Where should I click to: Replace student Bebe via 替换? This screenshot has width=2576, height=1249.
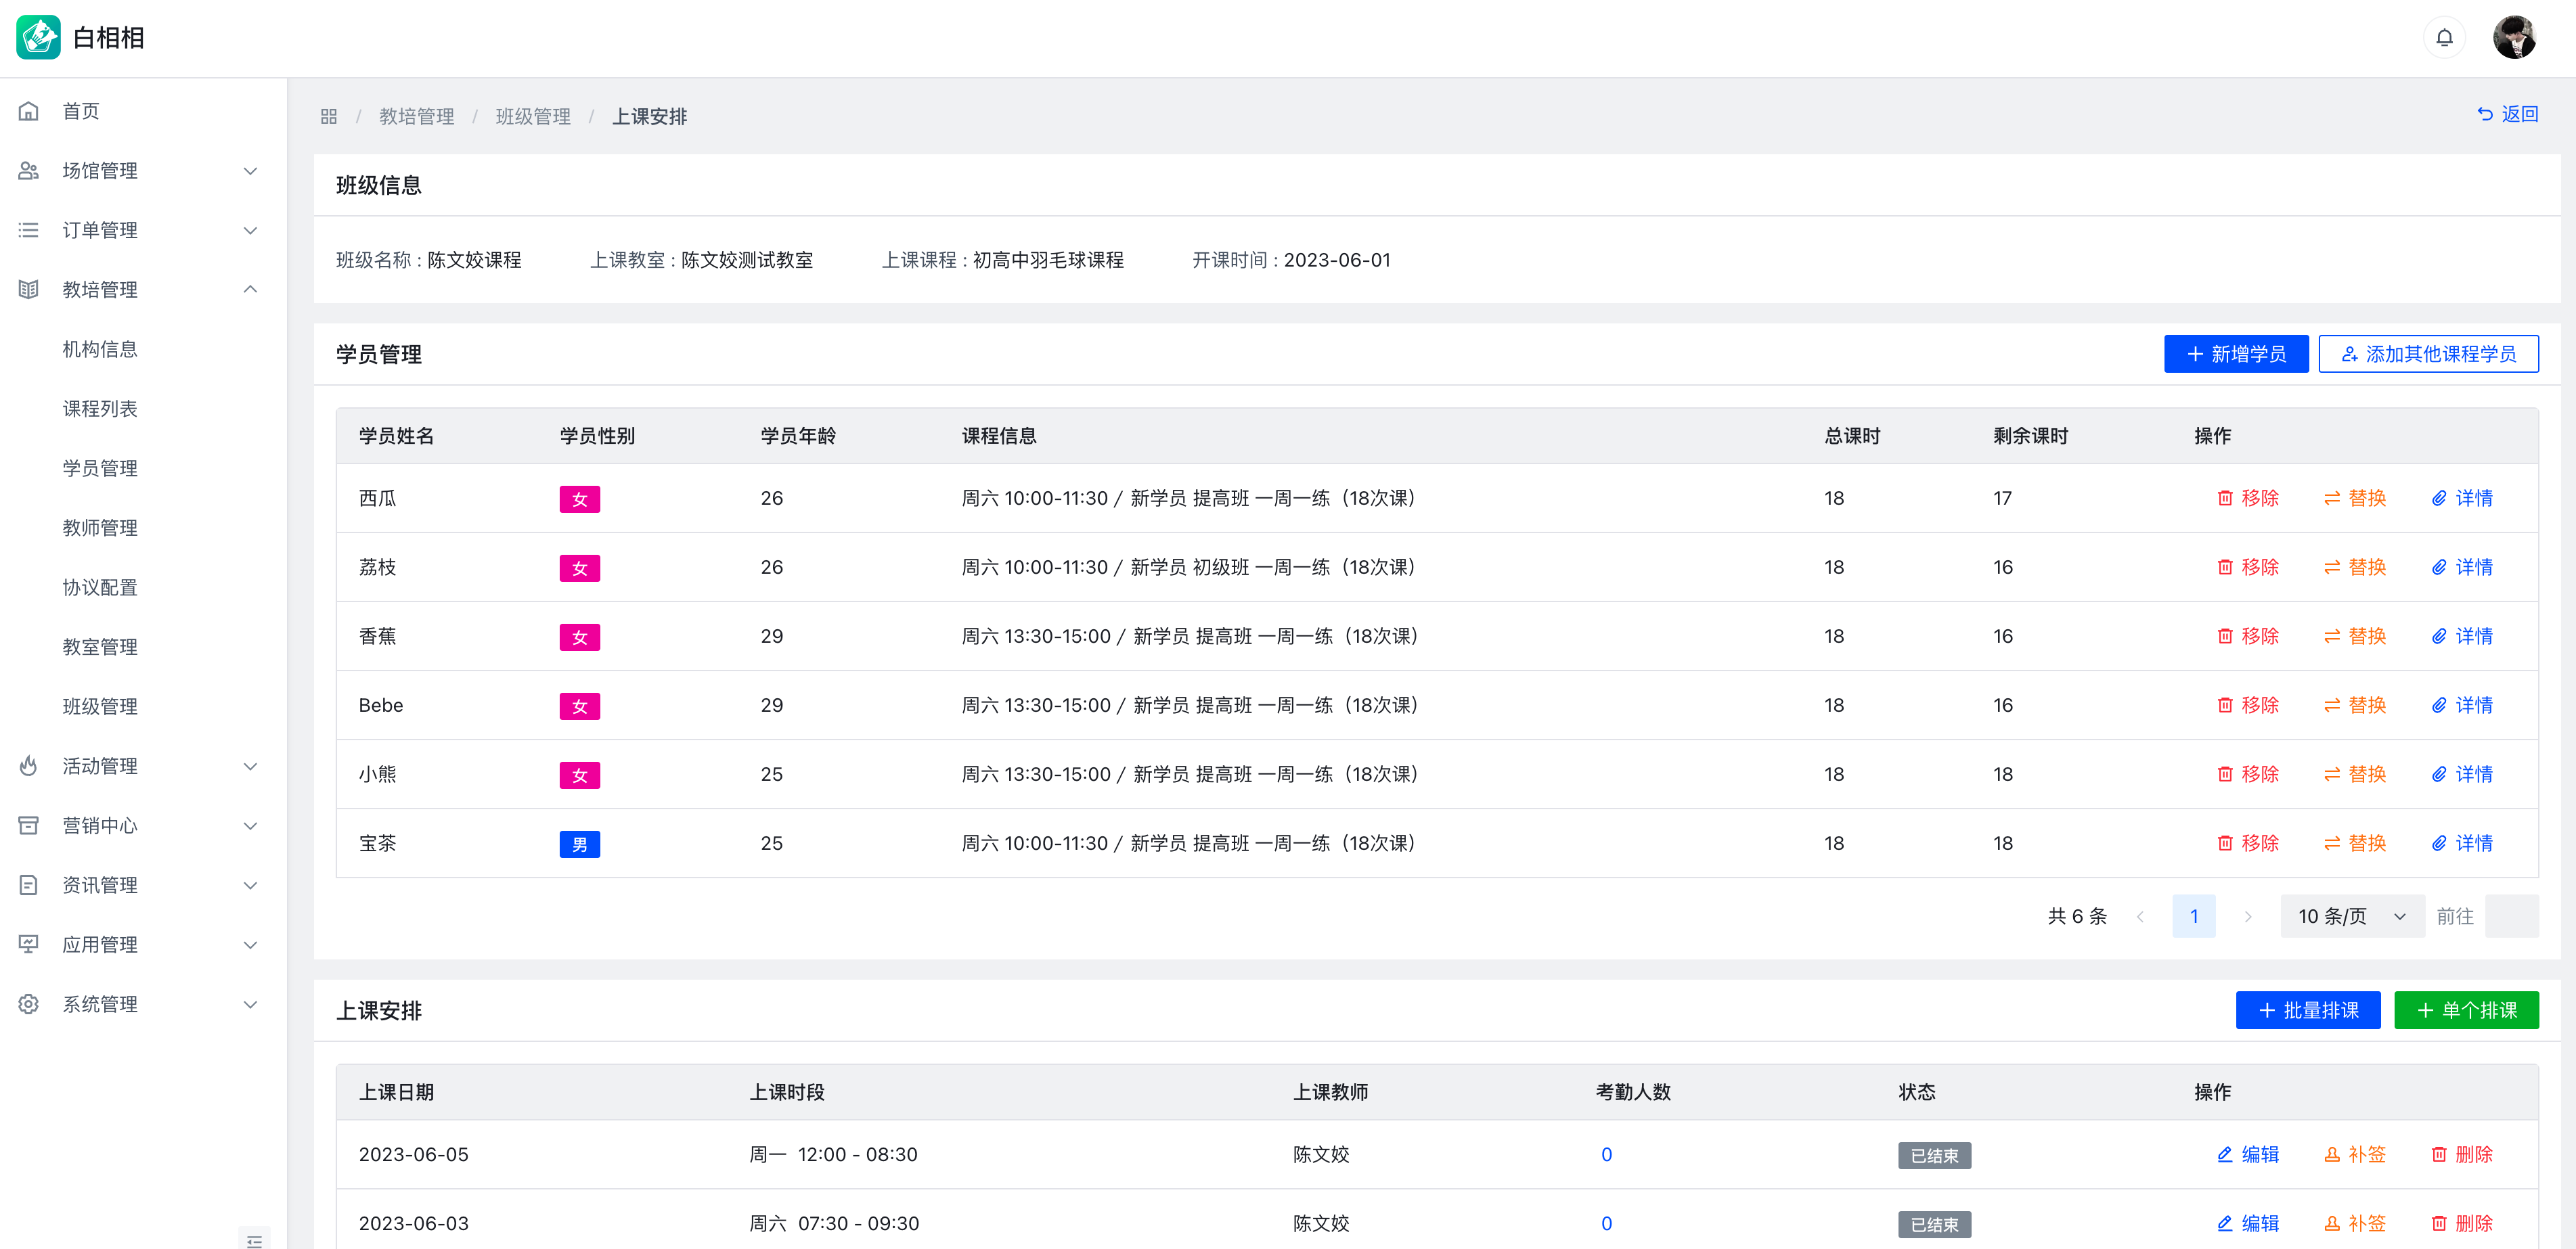(x=2355, y=705)
